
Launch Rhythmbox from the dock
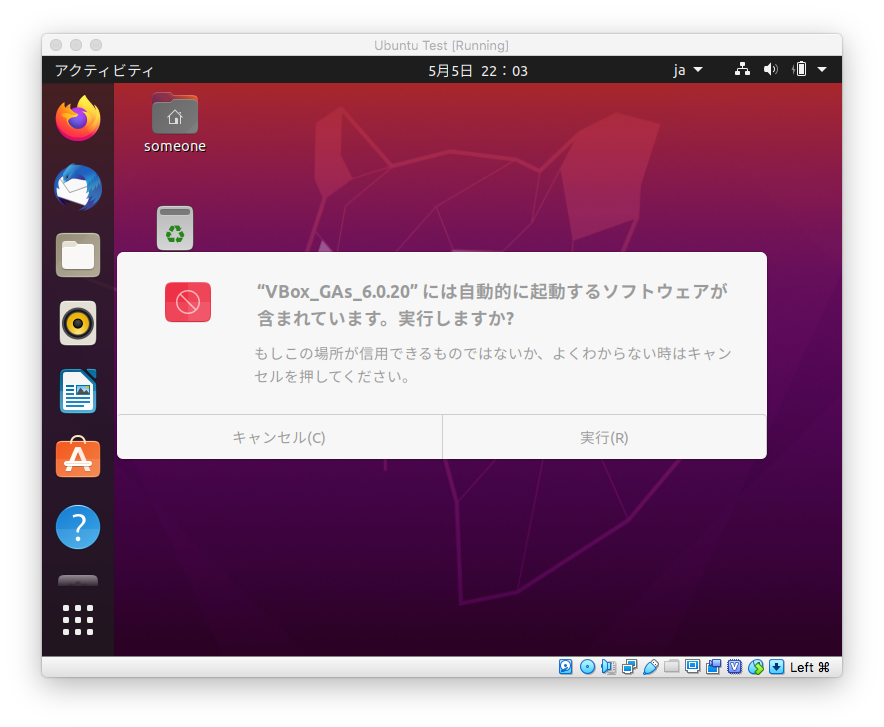point(77,323)
